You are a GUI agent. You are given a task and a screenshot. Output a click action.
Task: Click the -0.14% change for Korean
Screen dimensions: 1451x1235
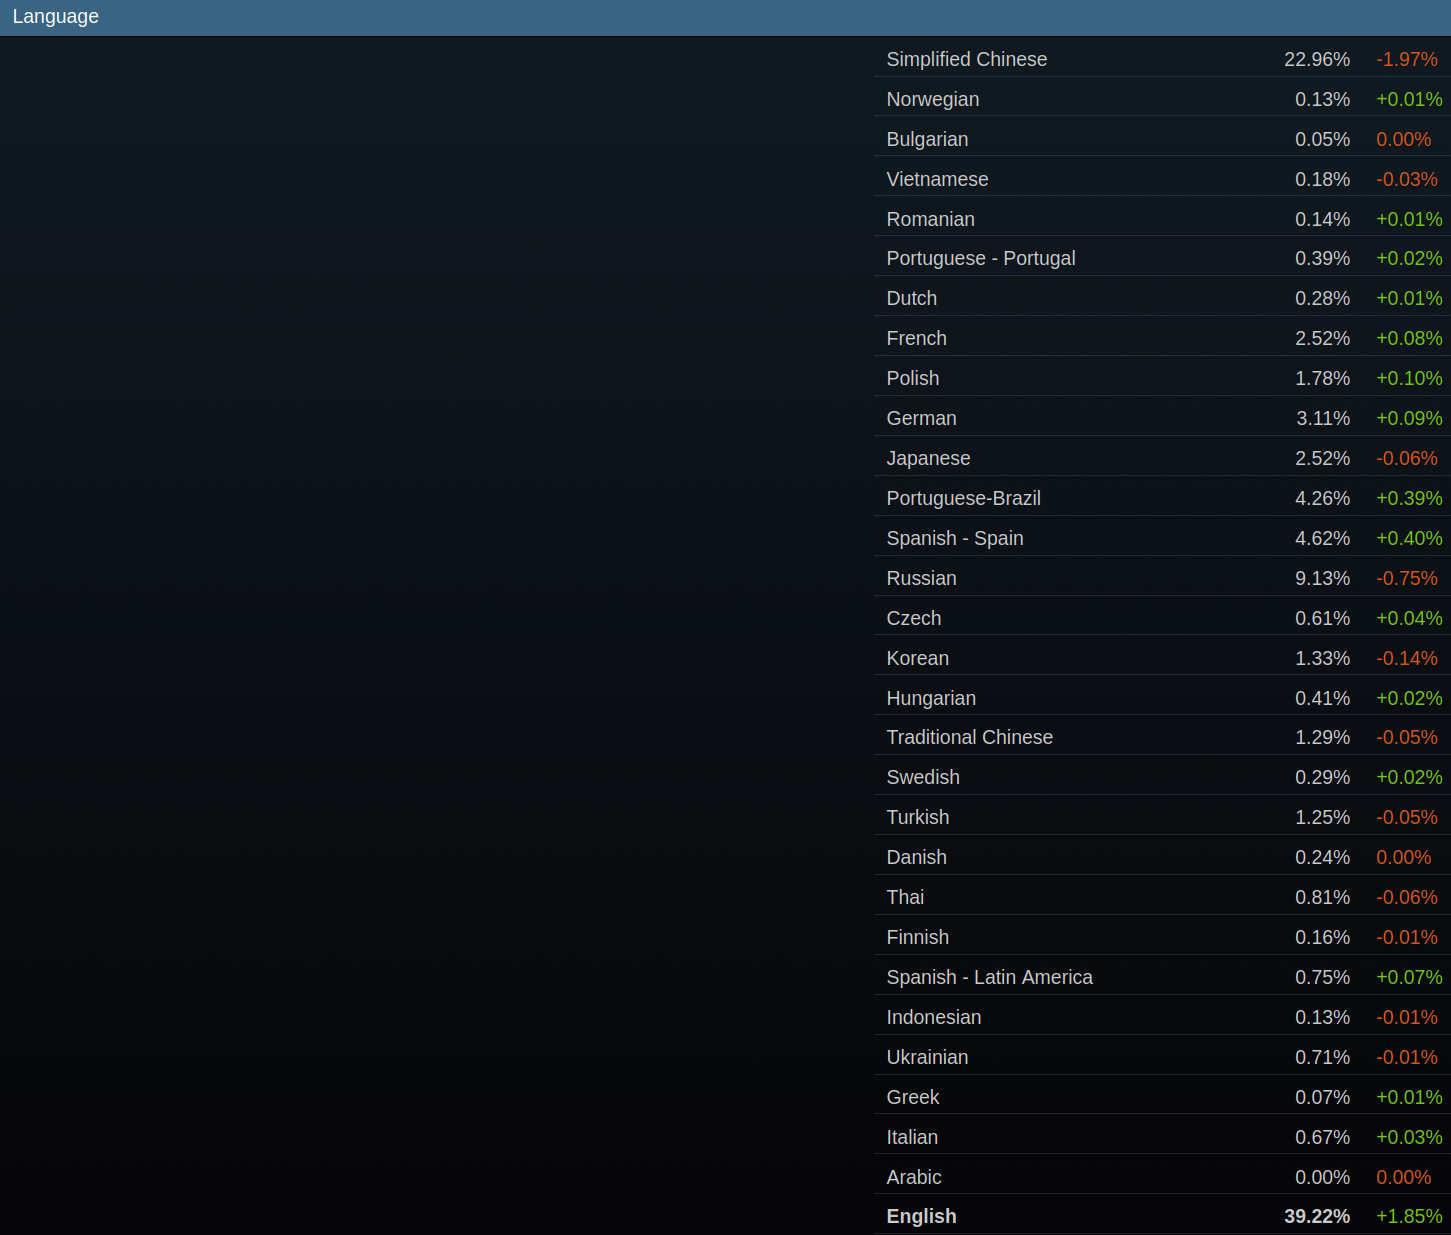(x=1407, y=658)
